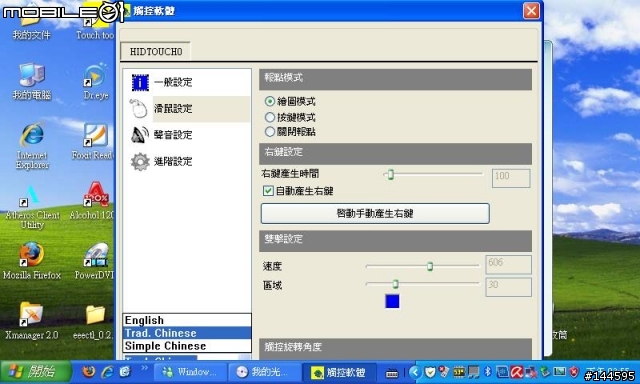Image resolution: width=640 pixels, height=384 pixels.
Task: Switch to 我的光... taskbar button
Action: (264, 372)
